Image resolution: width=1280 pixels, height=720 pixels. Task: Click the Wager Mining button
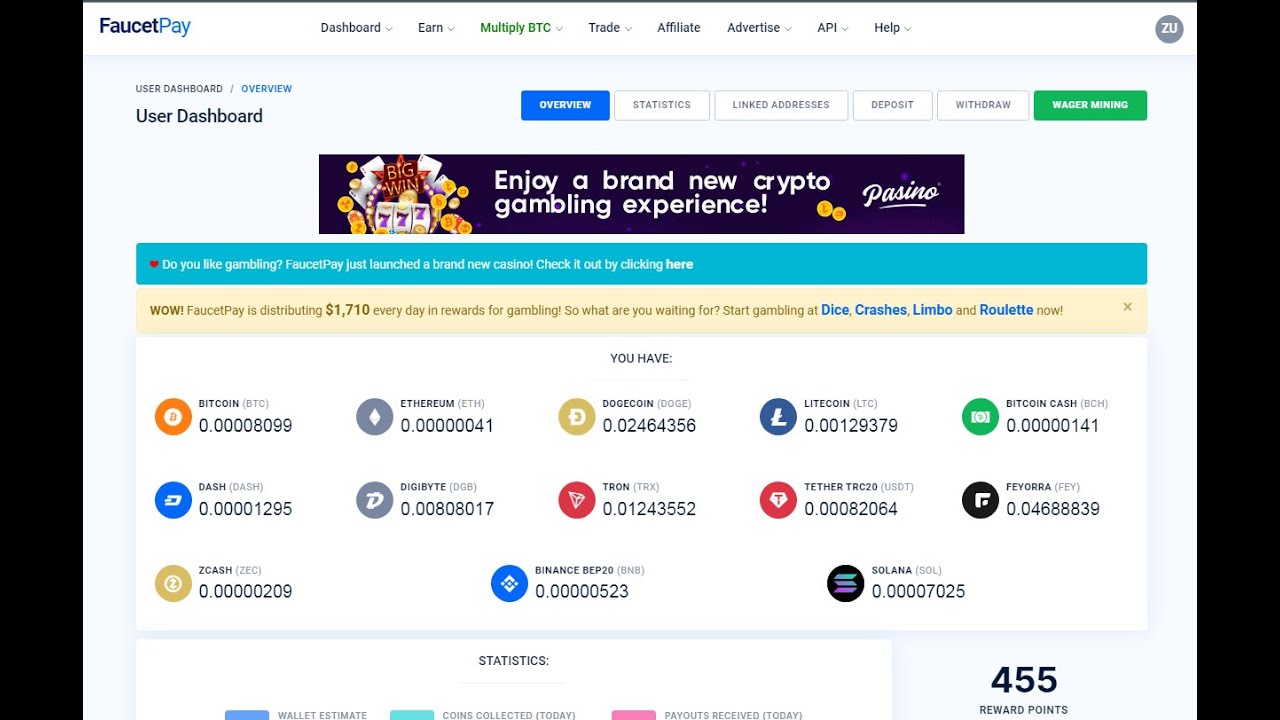point(1090,105)
